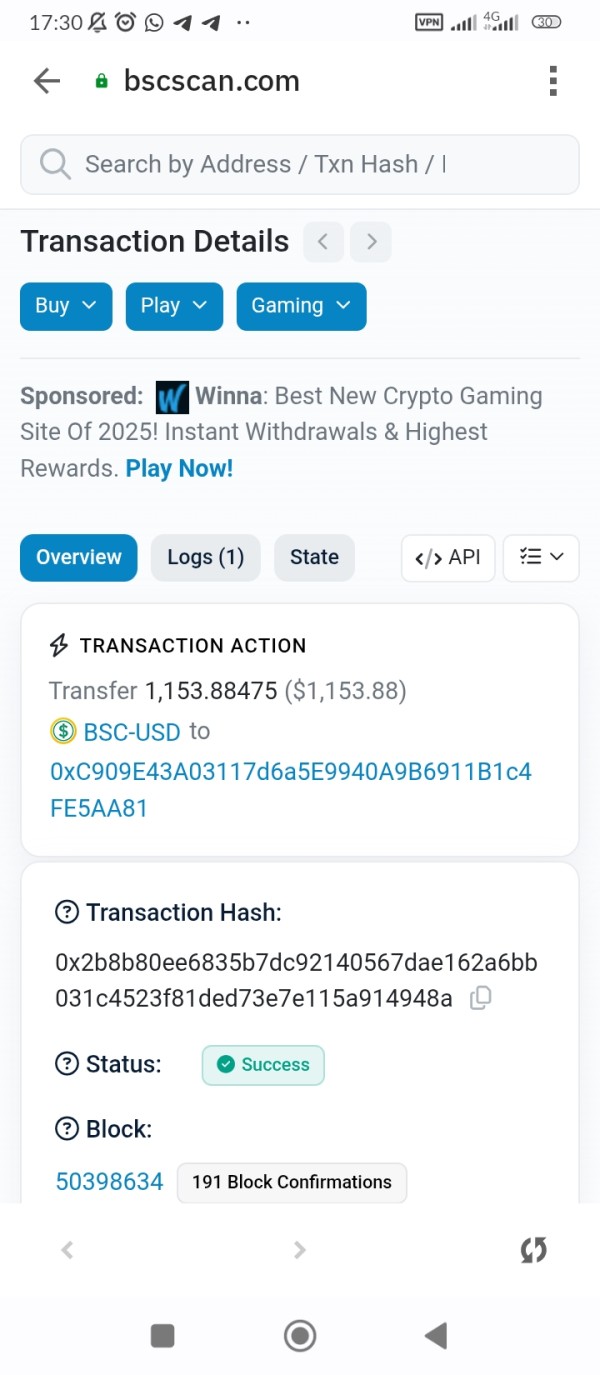Open block 50398634
Viewport: 600px width, 1375px height.
coord(109,1182)
